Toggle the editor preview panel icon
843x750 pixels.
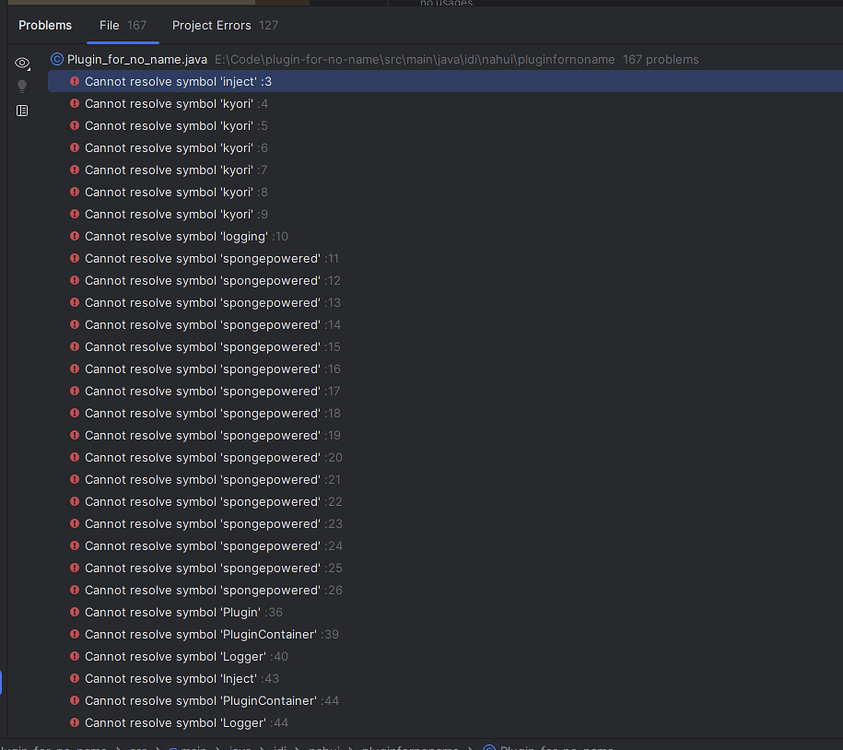pyautogui.click(x=22, y=111)
